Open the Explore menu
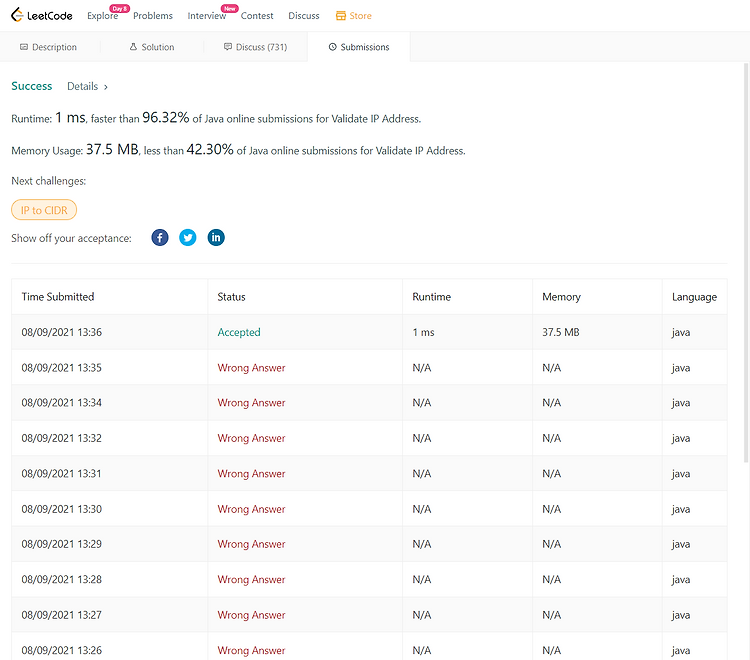 [x=102, y=16]
